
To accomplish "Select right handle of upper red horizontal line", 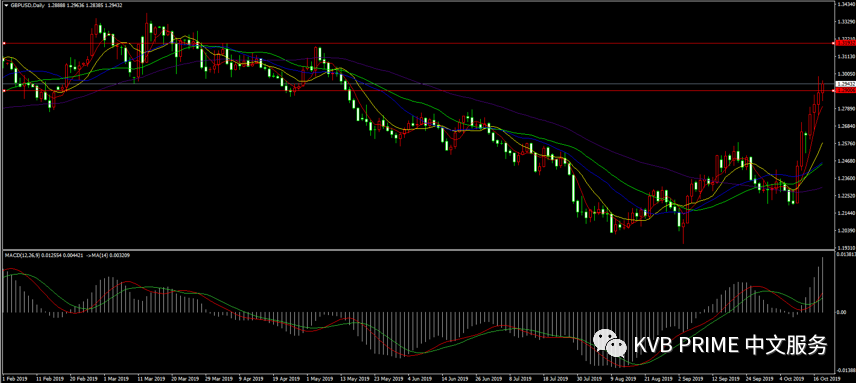I will [833, 43].
